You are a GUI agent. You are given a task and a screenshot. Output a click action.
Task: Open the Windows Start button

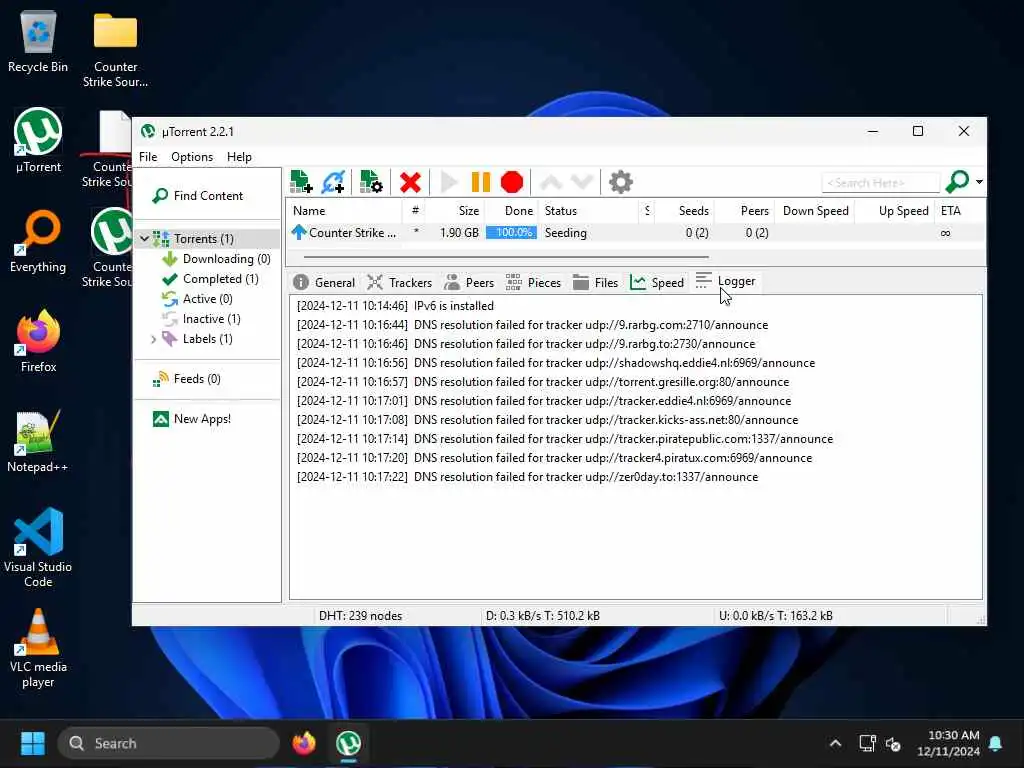33,743
